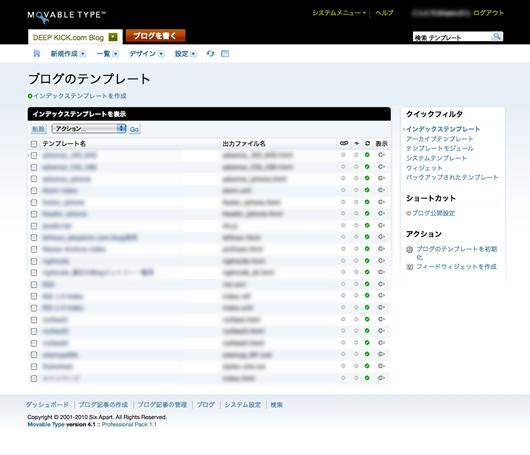Click the rebuild column header icon
This screenshot has height=455, width=530.
point(367,143)
